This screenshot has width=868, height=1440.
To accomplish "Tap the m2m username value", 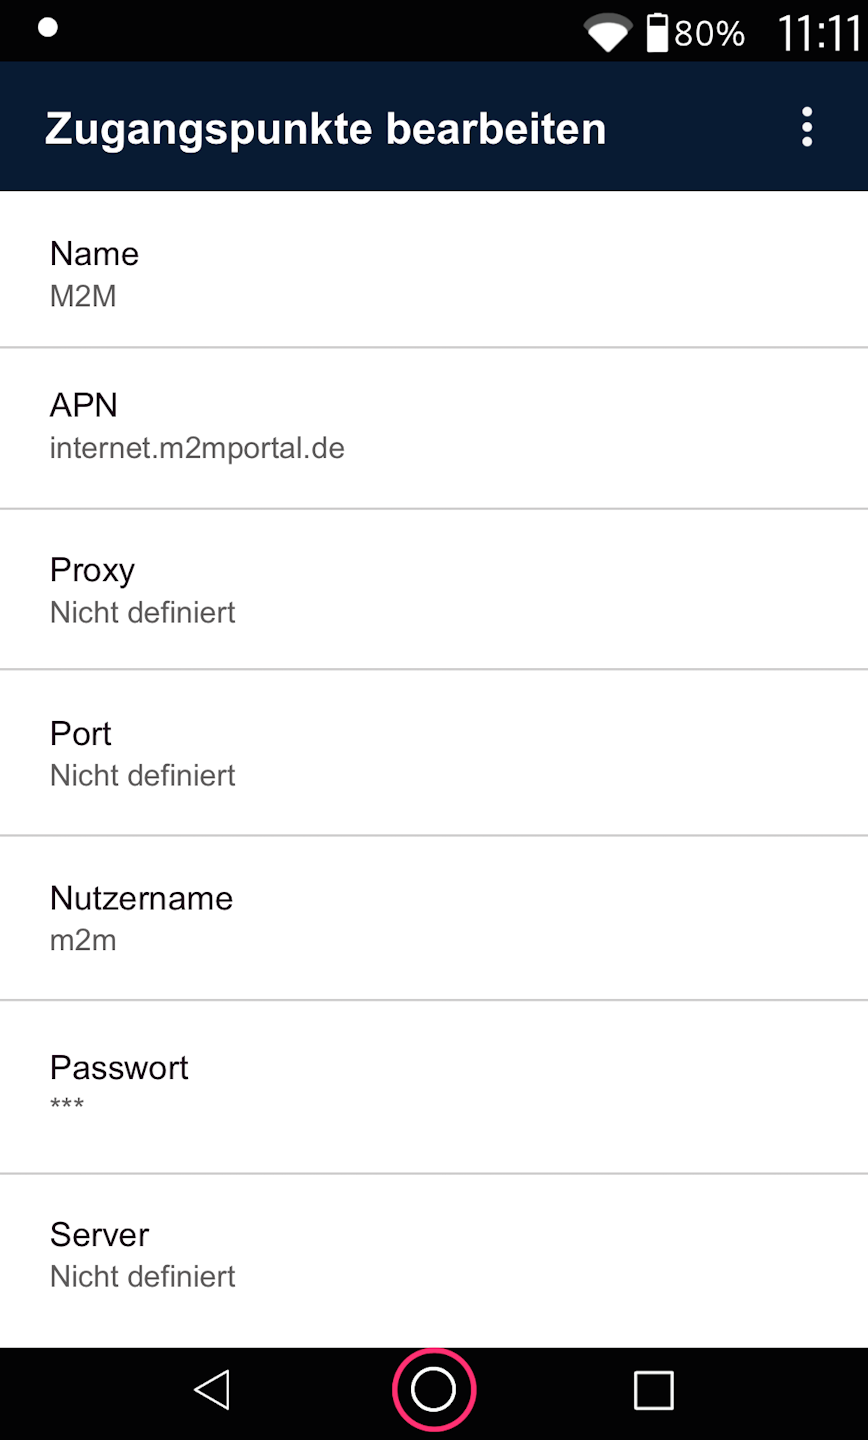I will pos(83,941).
